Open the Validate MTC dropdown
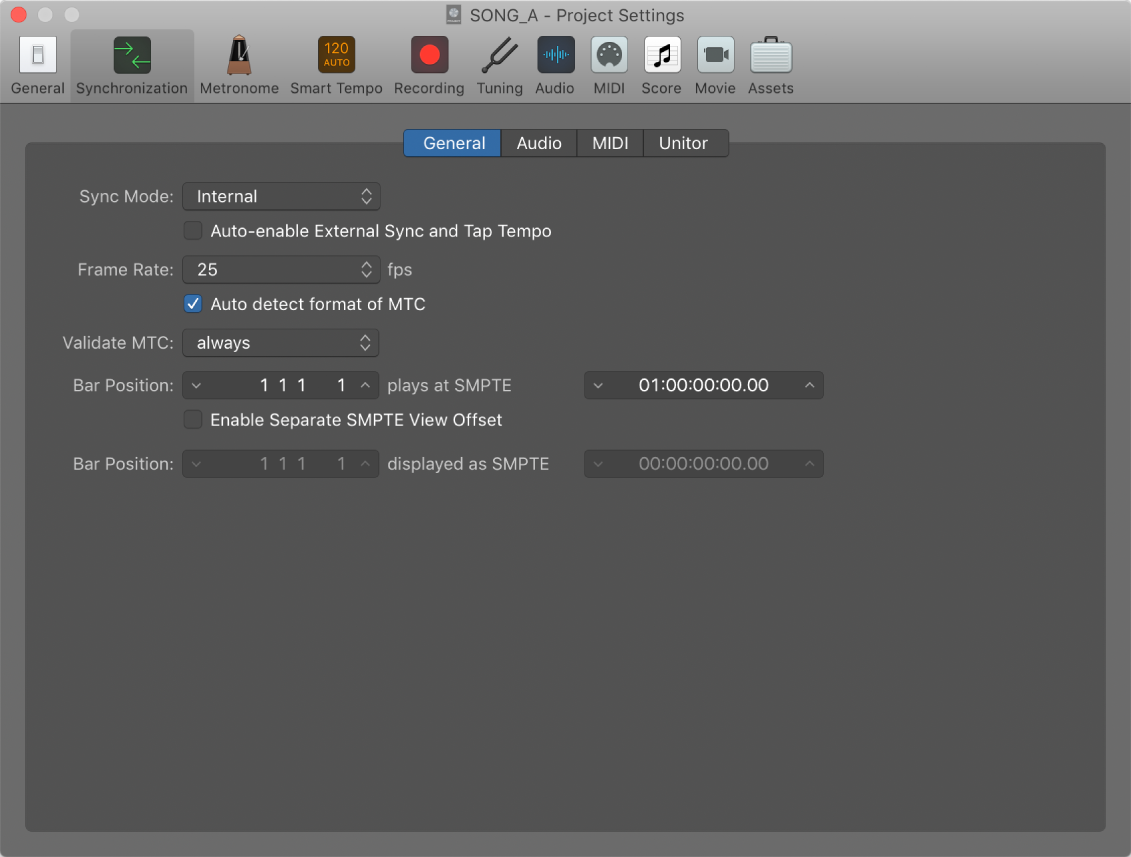The height and width of the screenshot is (857, 1131). [280, 343]
